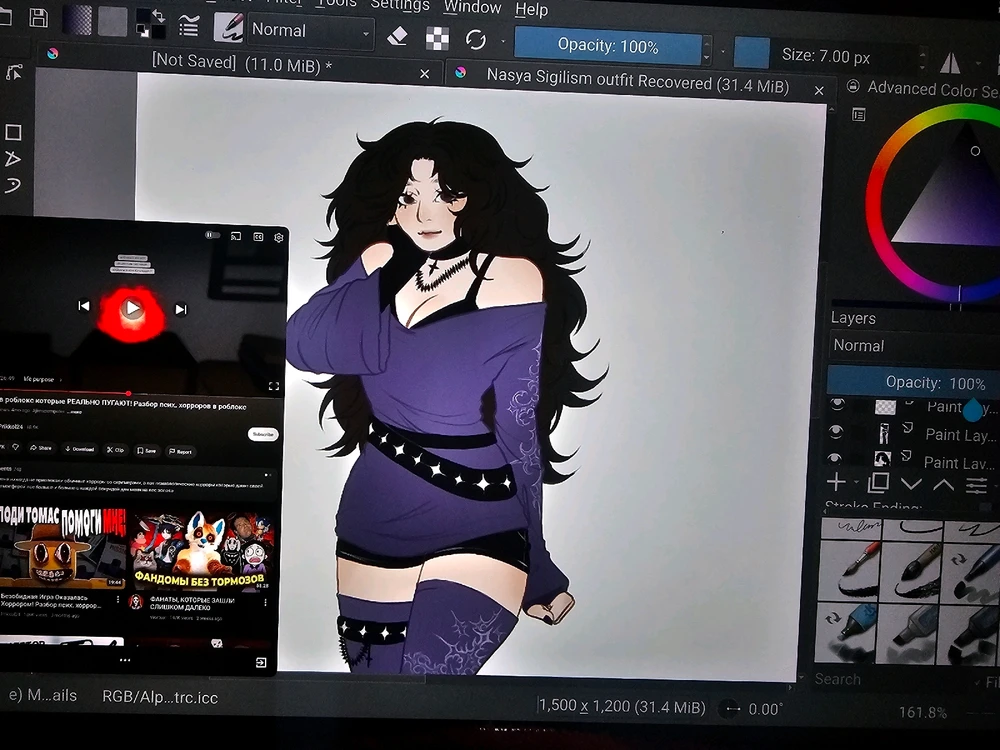The width and height of the screenshot is (1000, 750).
Task: Toggle visibility of the middle Paint Layer
Action: (x=837, y=432)
